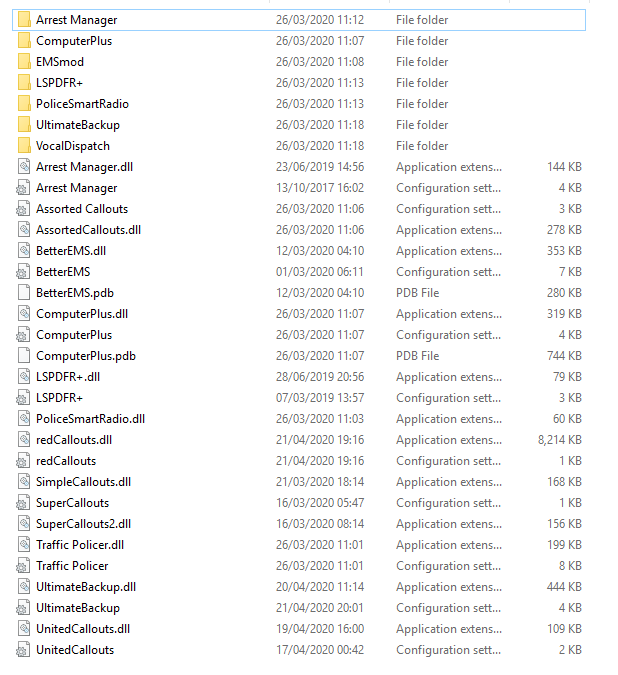Click the SuperCallouts config file icon
This screenshot has width=618, height=675.
[x=23, y=503]
